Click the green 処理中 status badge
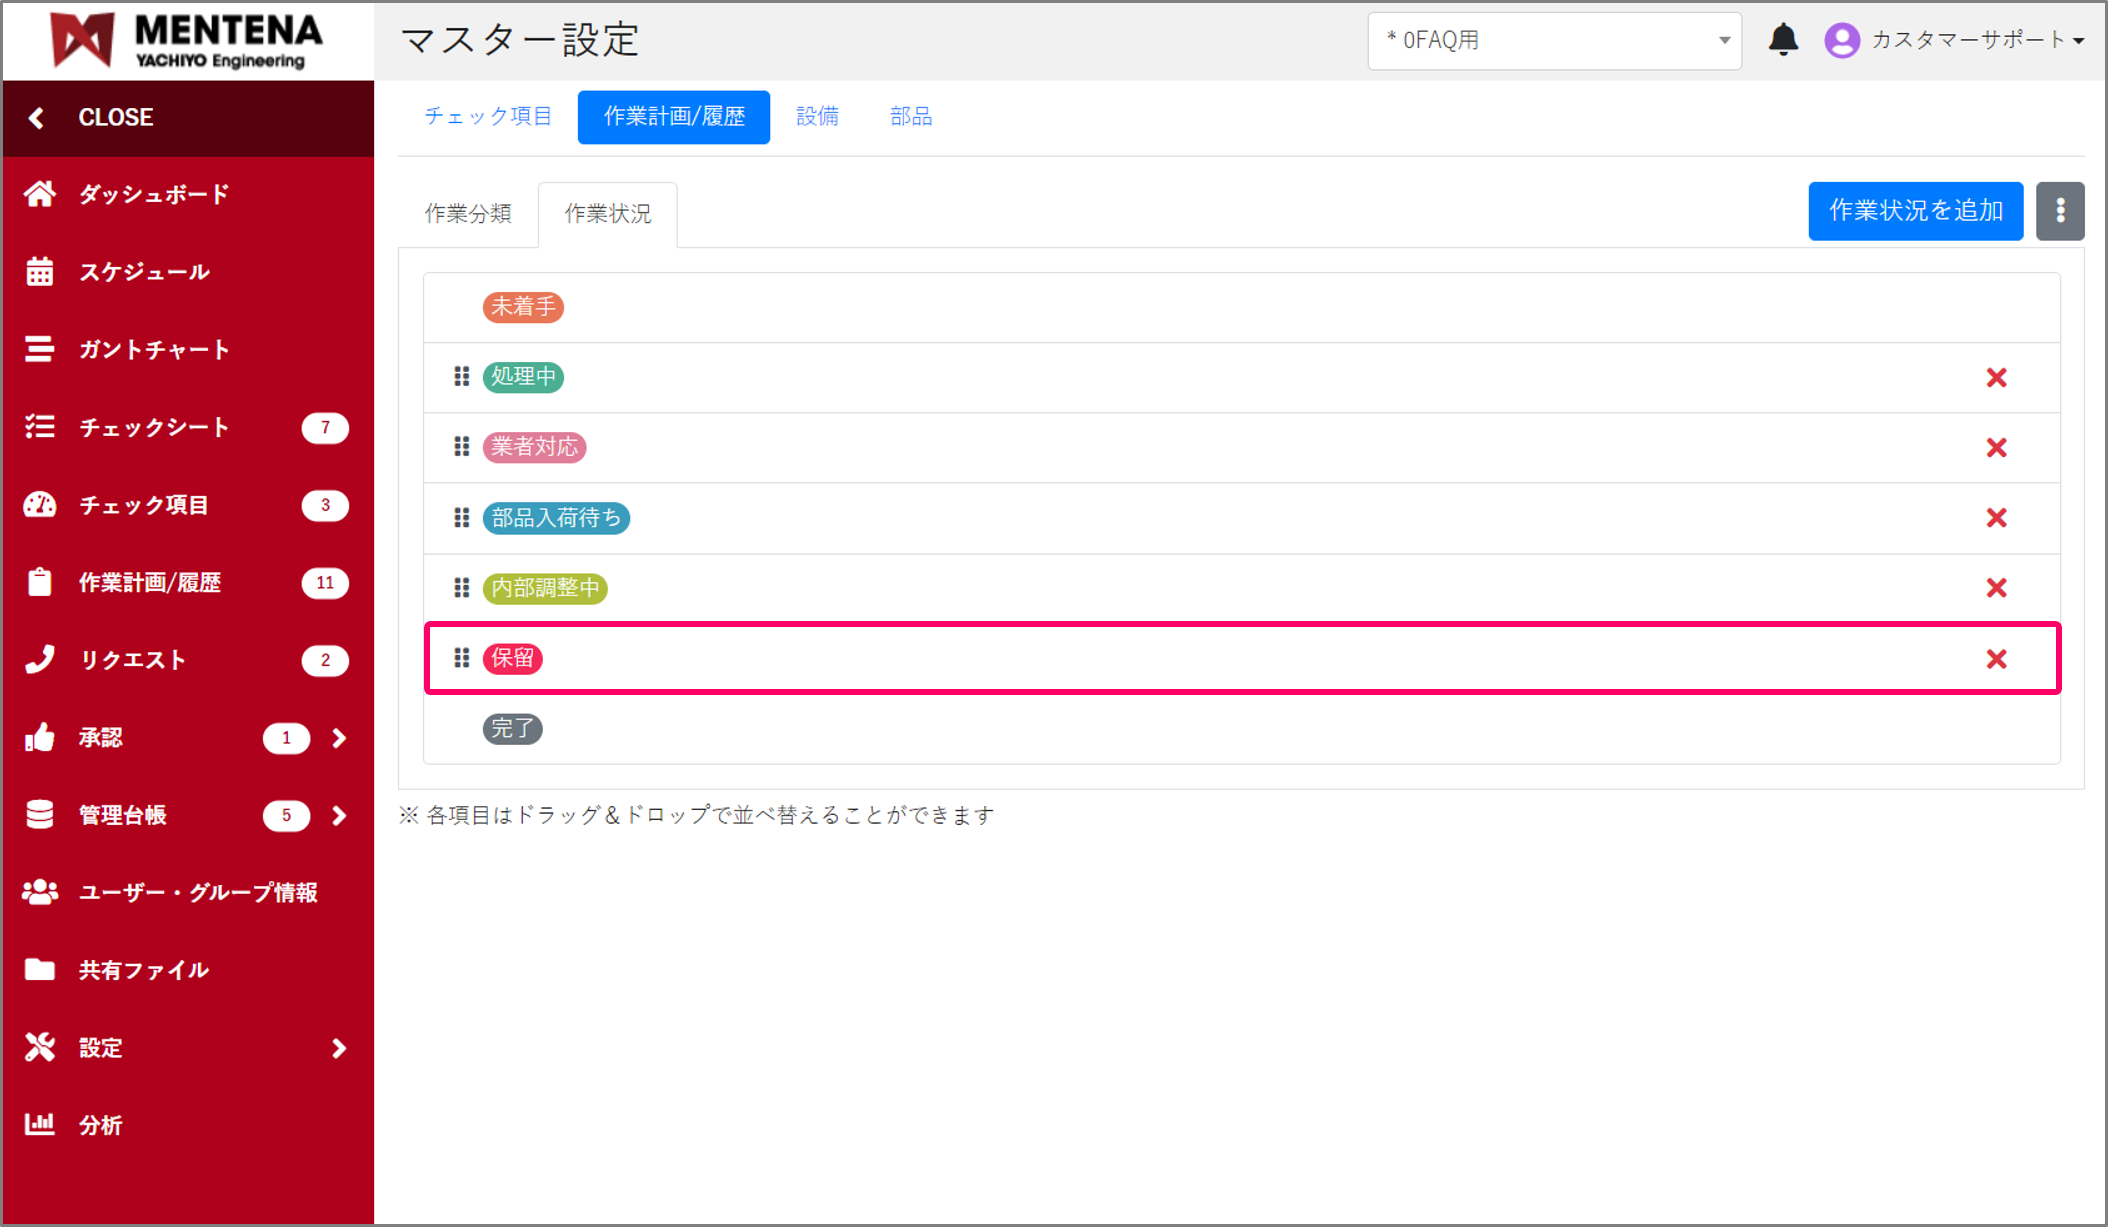 point(523,377)
